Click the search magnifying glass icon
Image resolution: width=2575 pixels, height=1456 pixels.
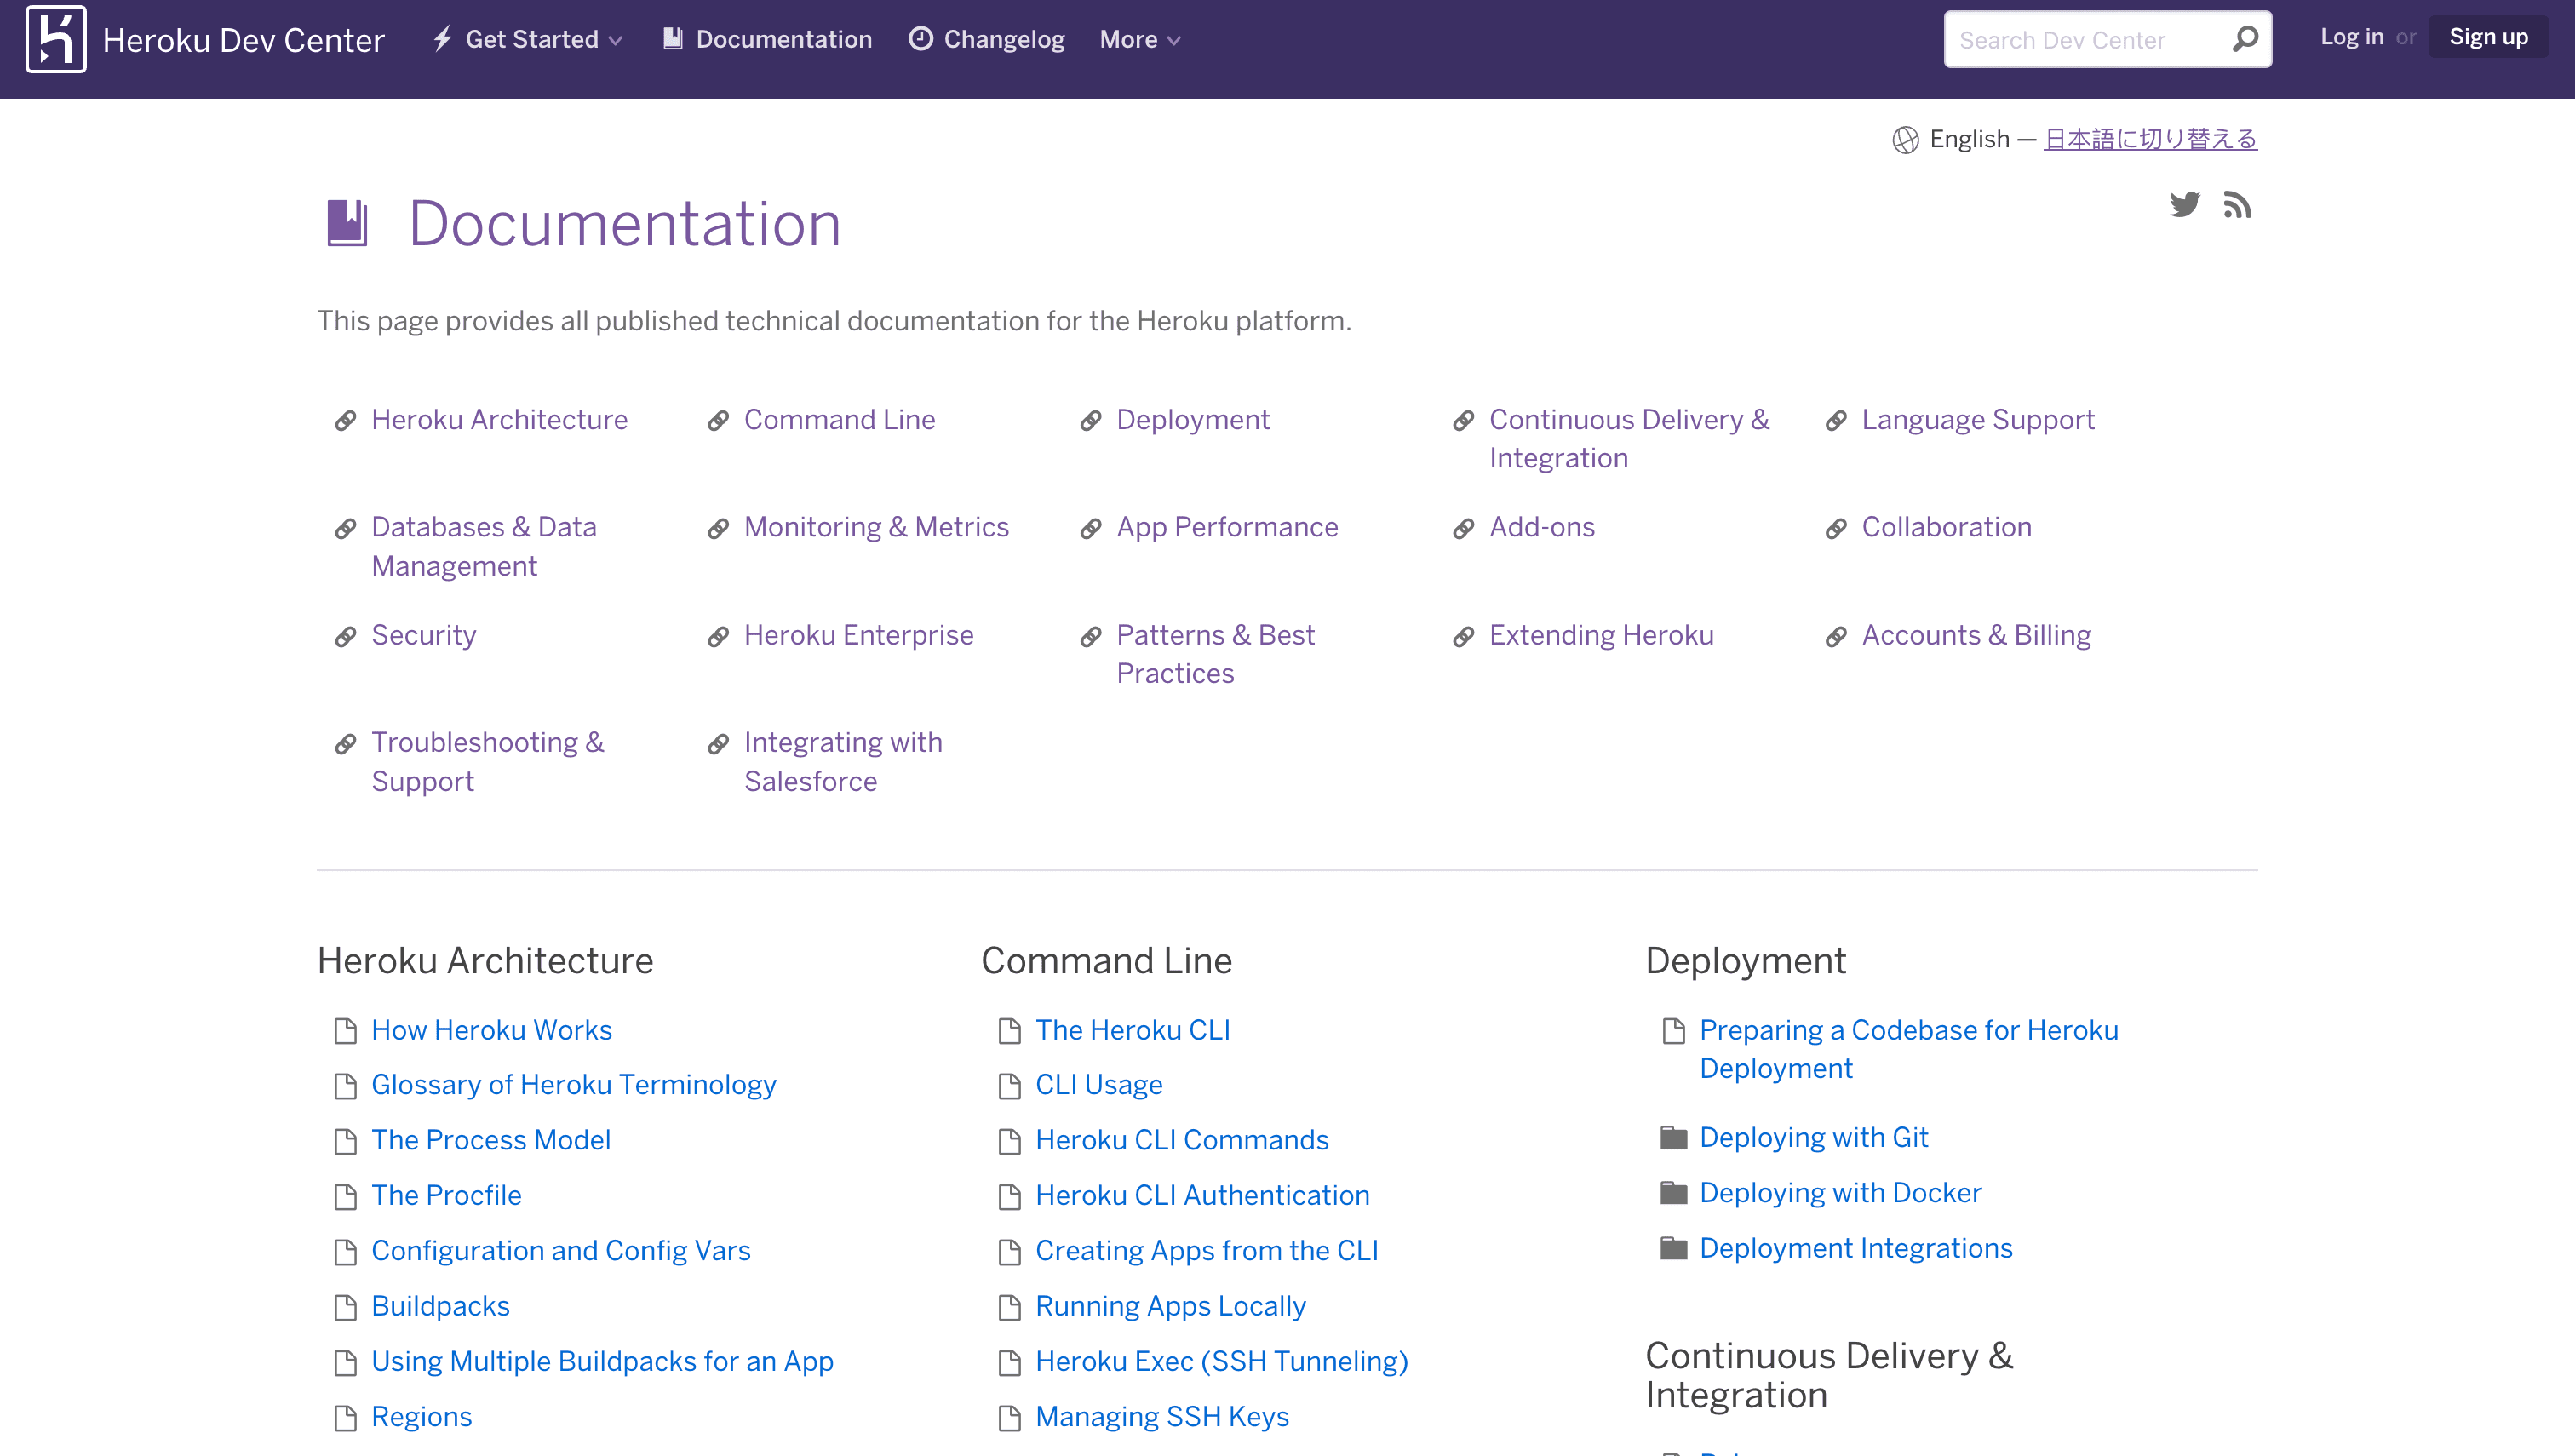(x=2246, y=39)
